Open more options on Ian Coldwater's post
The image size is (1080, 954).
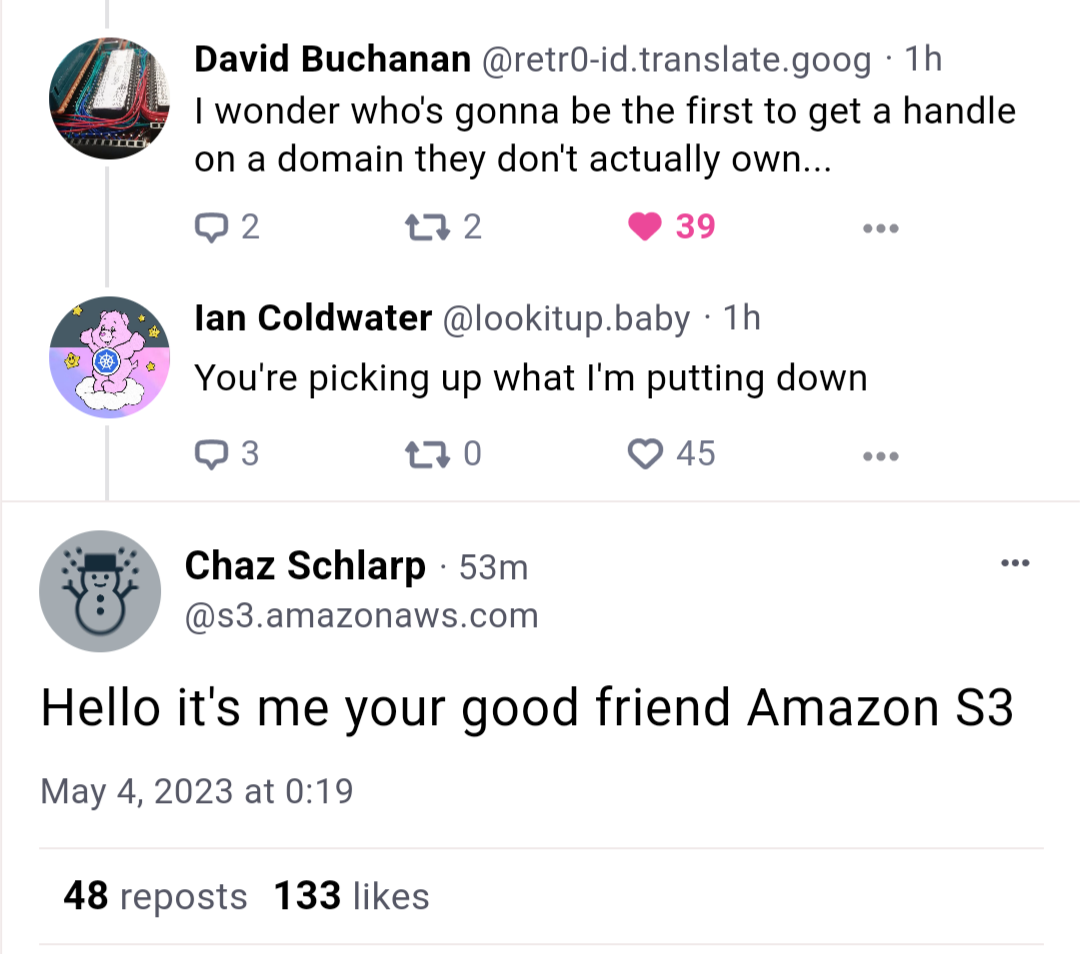click(880, 456)
